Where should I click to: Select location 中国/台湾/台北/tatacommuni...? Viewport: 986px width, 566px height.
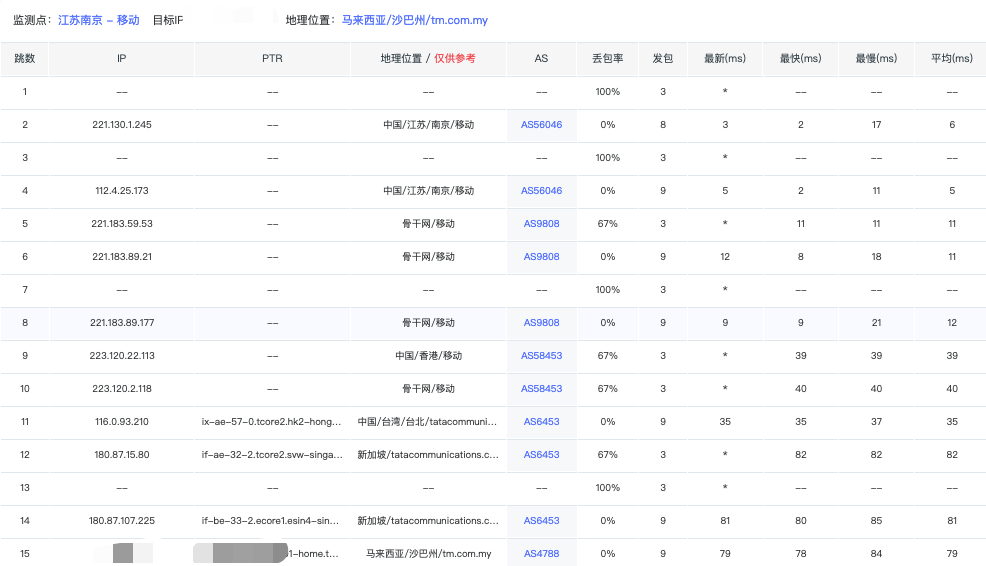tap(428, 421)
